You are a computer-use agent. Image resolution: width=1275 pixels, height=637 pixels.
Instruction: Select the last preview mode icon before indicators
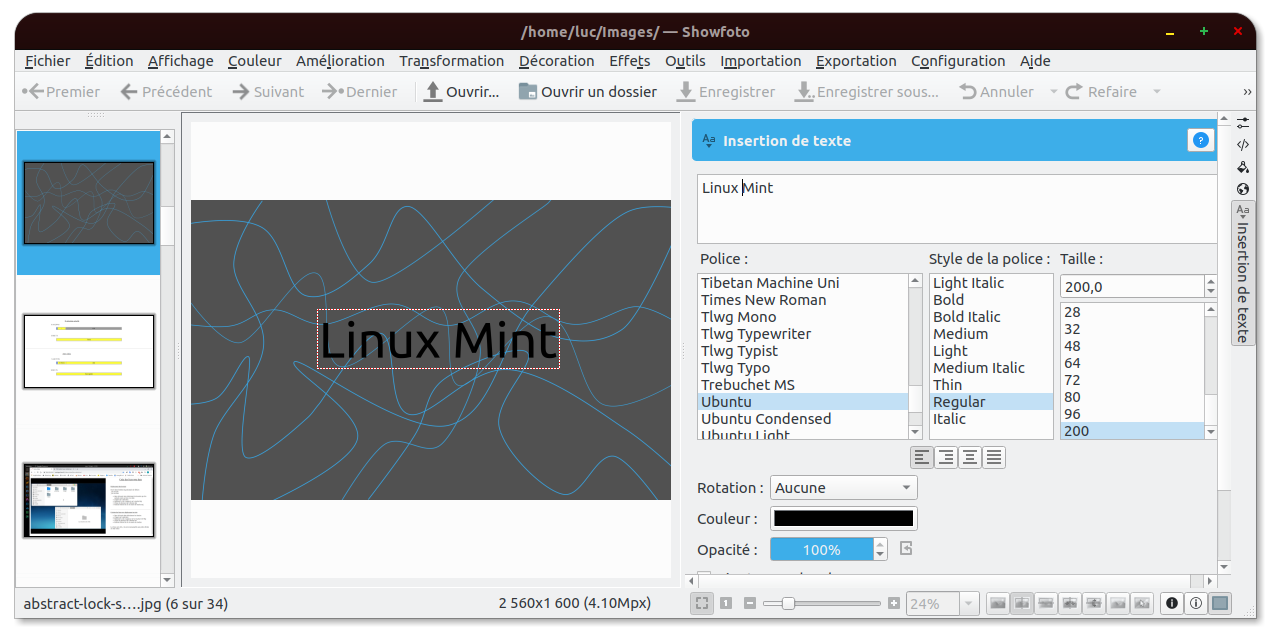coord(1141,603)
